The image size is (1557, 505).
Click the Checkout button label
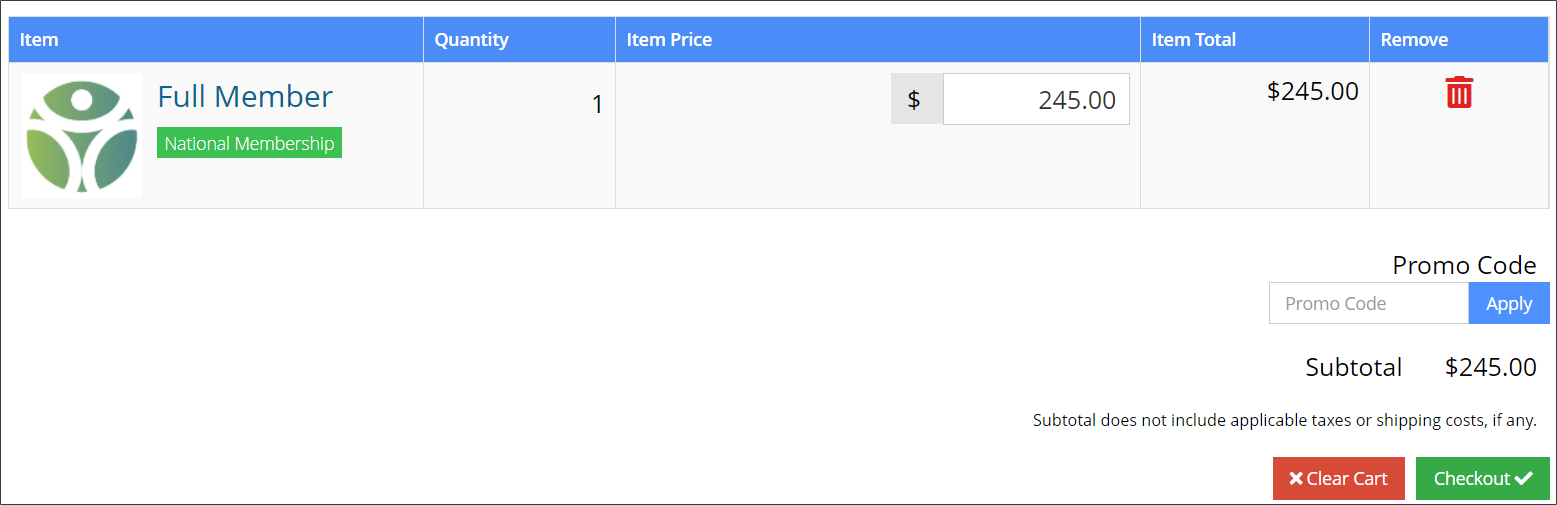[1471, 479]
